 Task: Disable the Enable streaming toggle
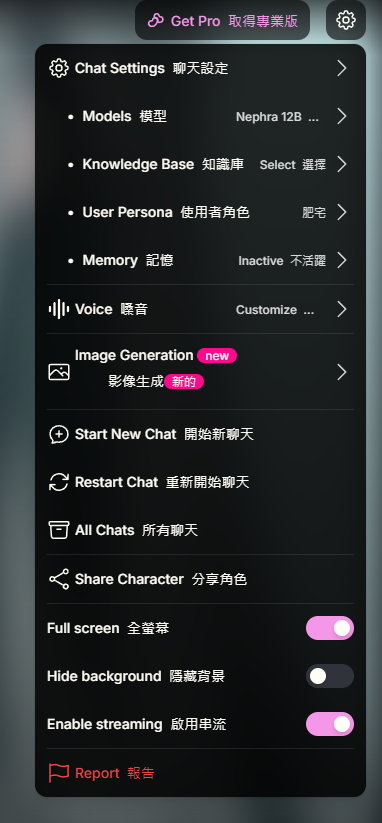[x=330, y=724]
